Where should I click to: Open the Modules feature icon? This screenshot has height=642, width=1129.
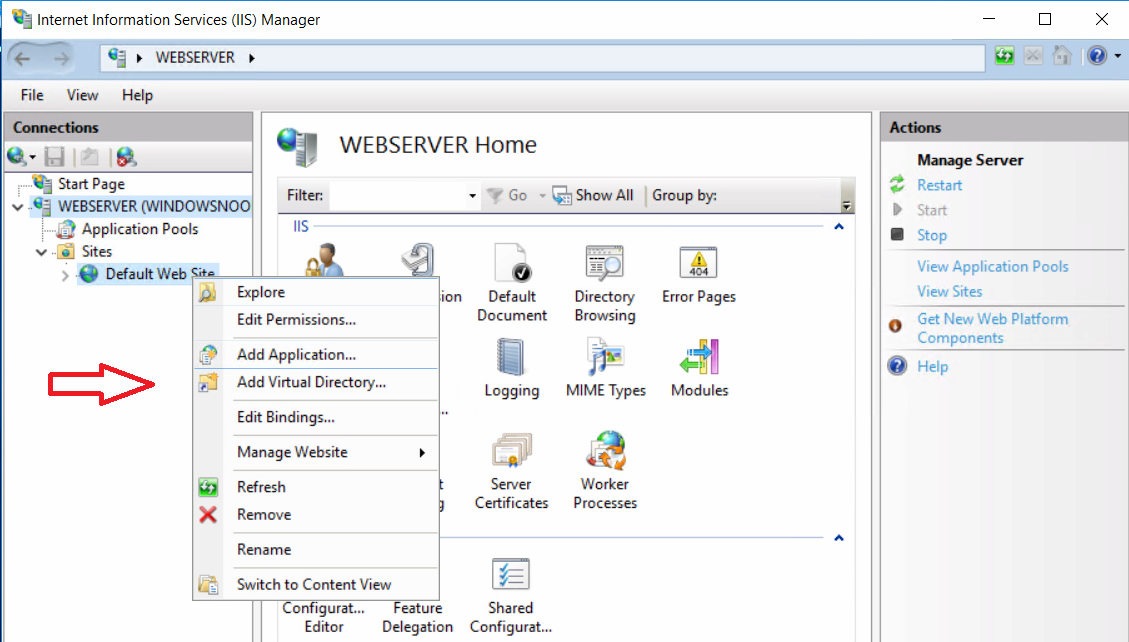click(699, 357)
